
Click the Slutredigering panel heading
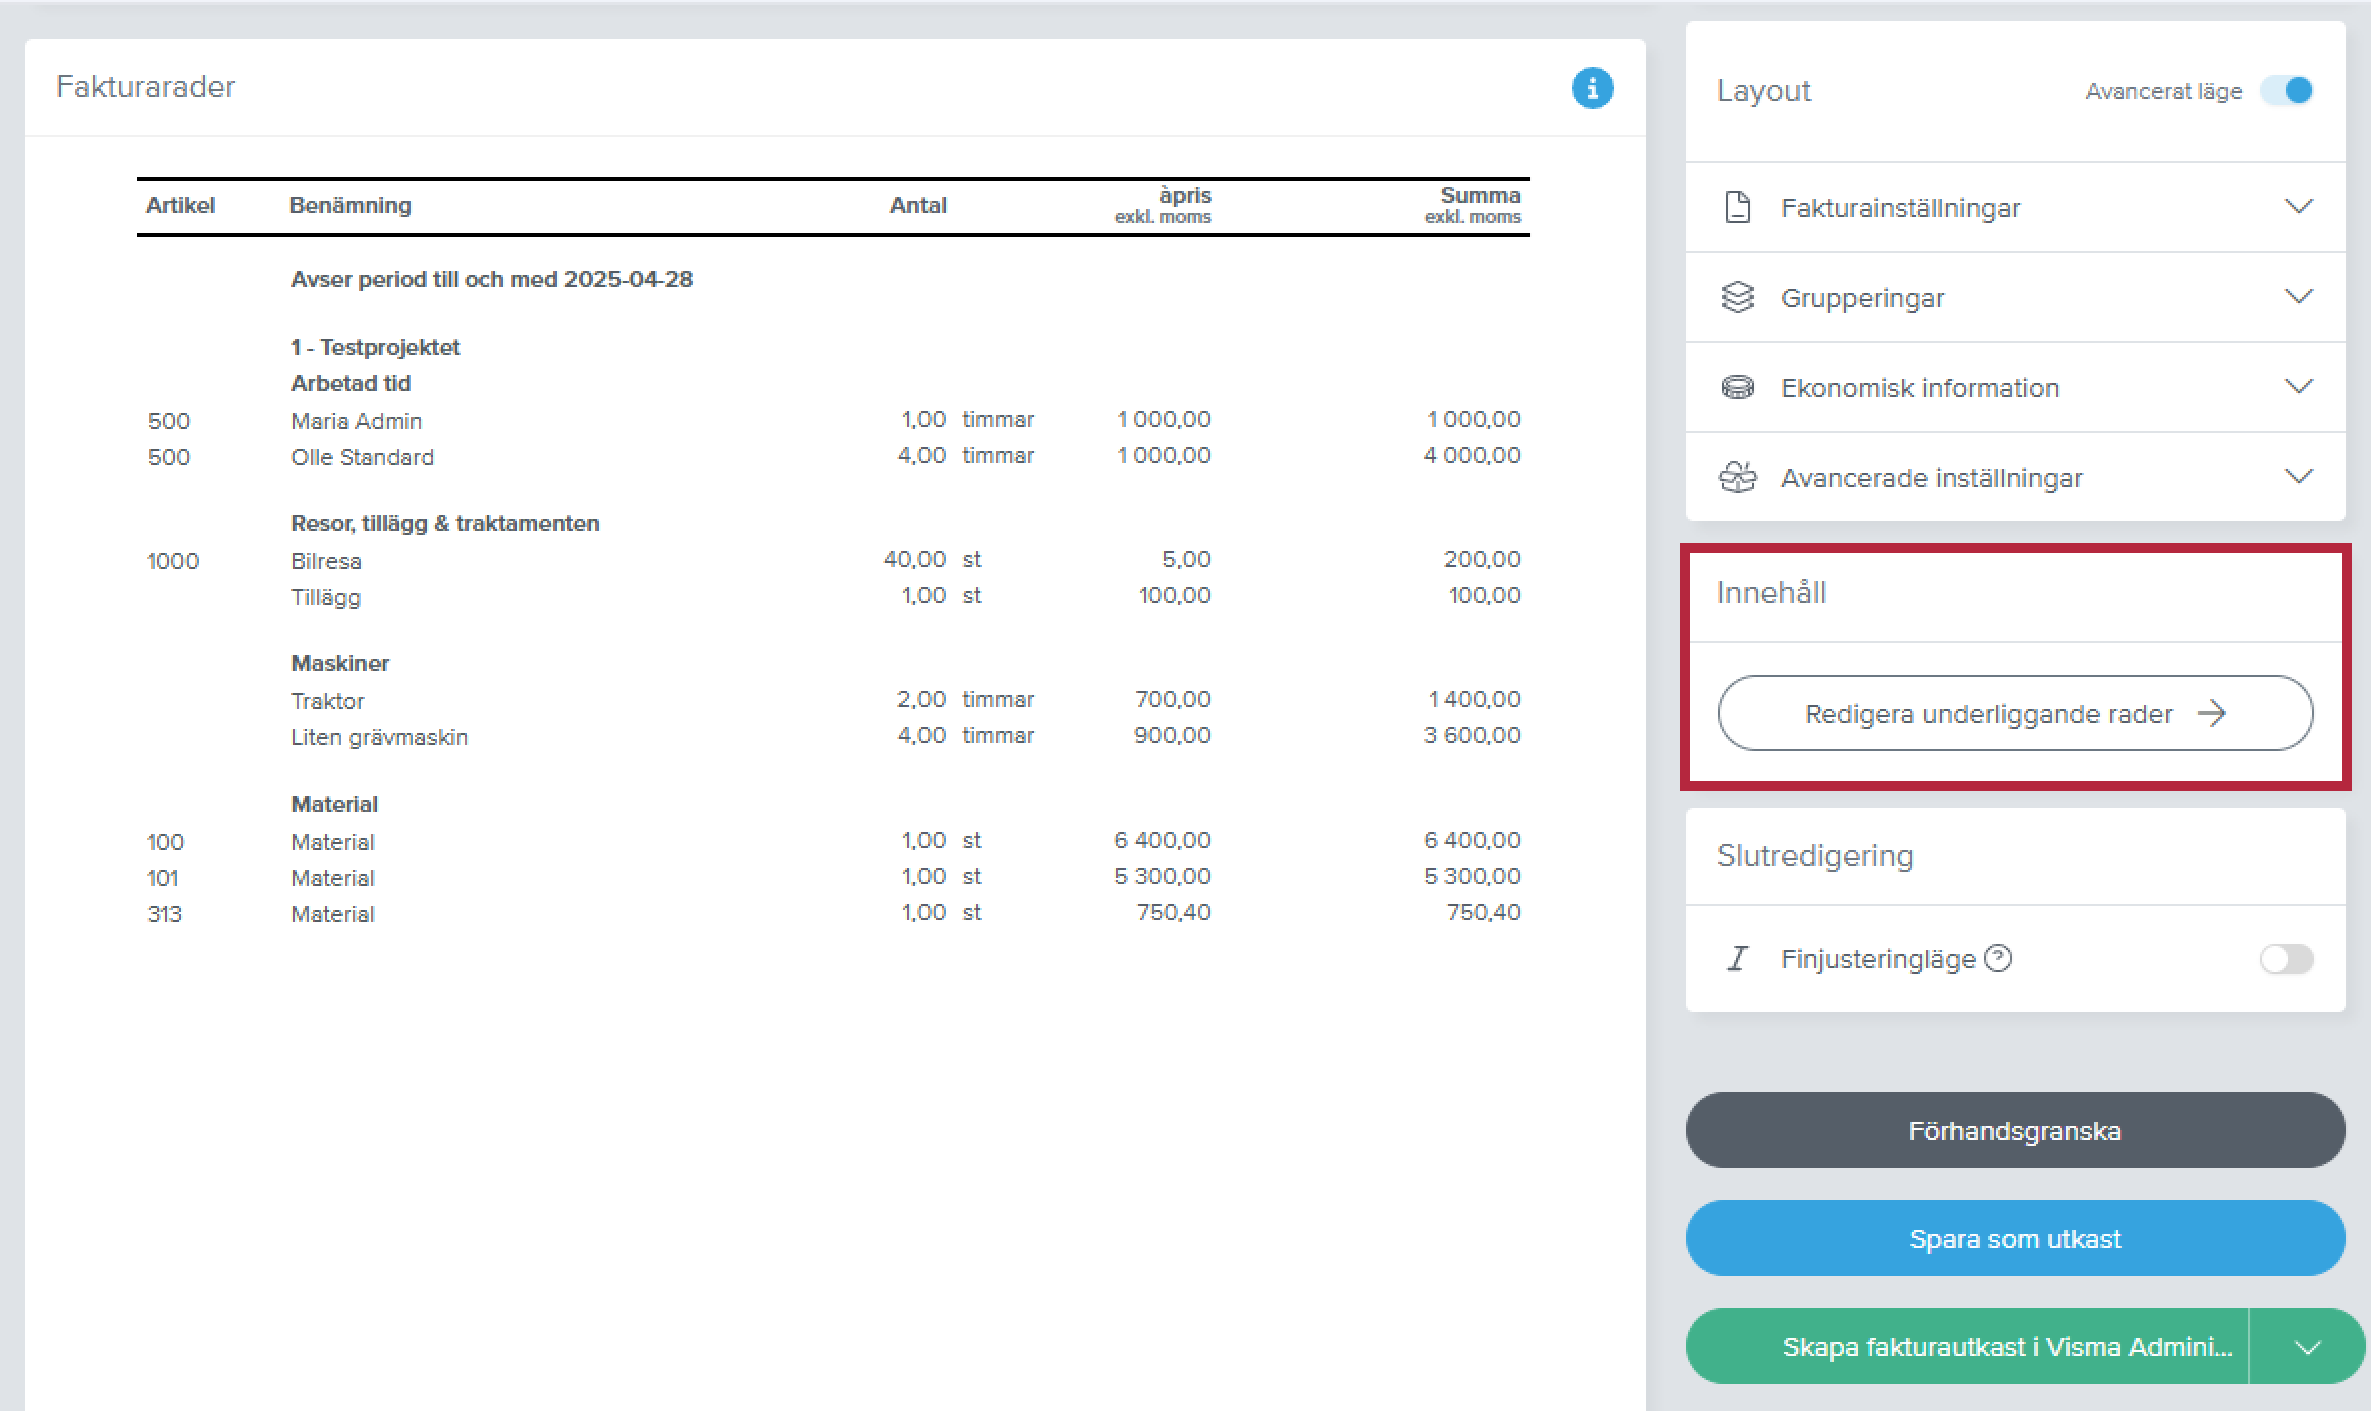pyautogui.click(x=1815, y=855)
